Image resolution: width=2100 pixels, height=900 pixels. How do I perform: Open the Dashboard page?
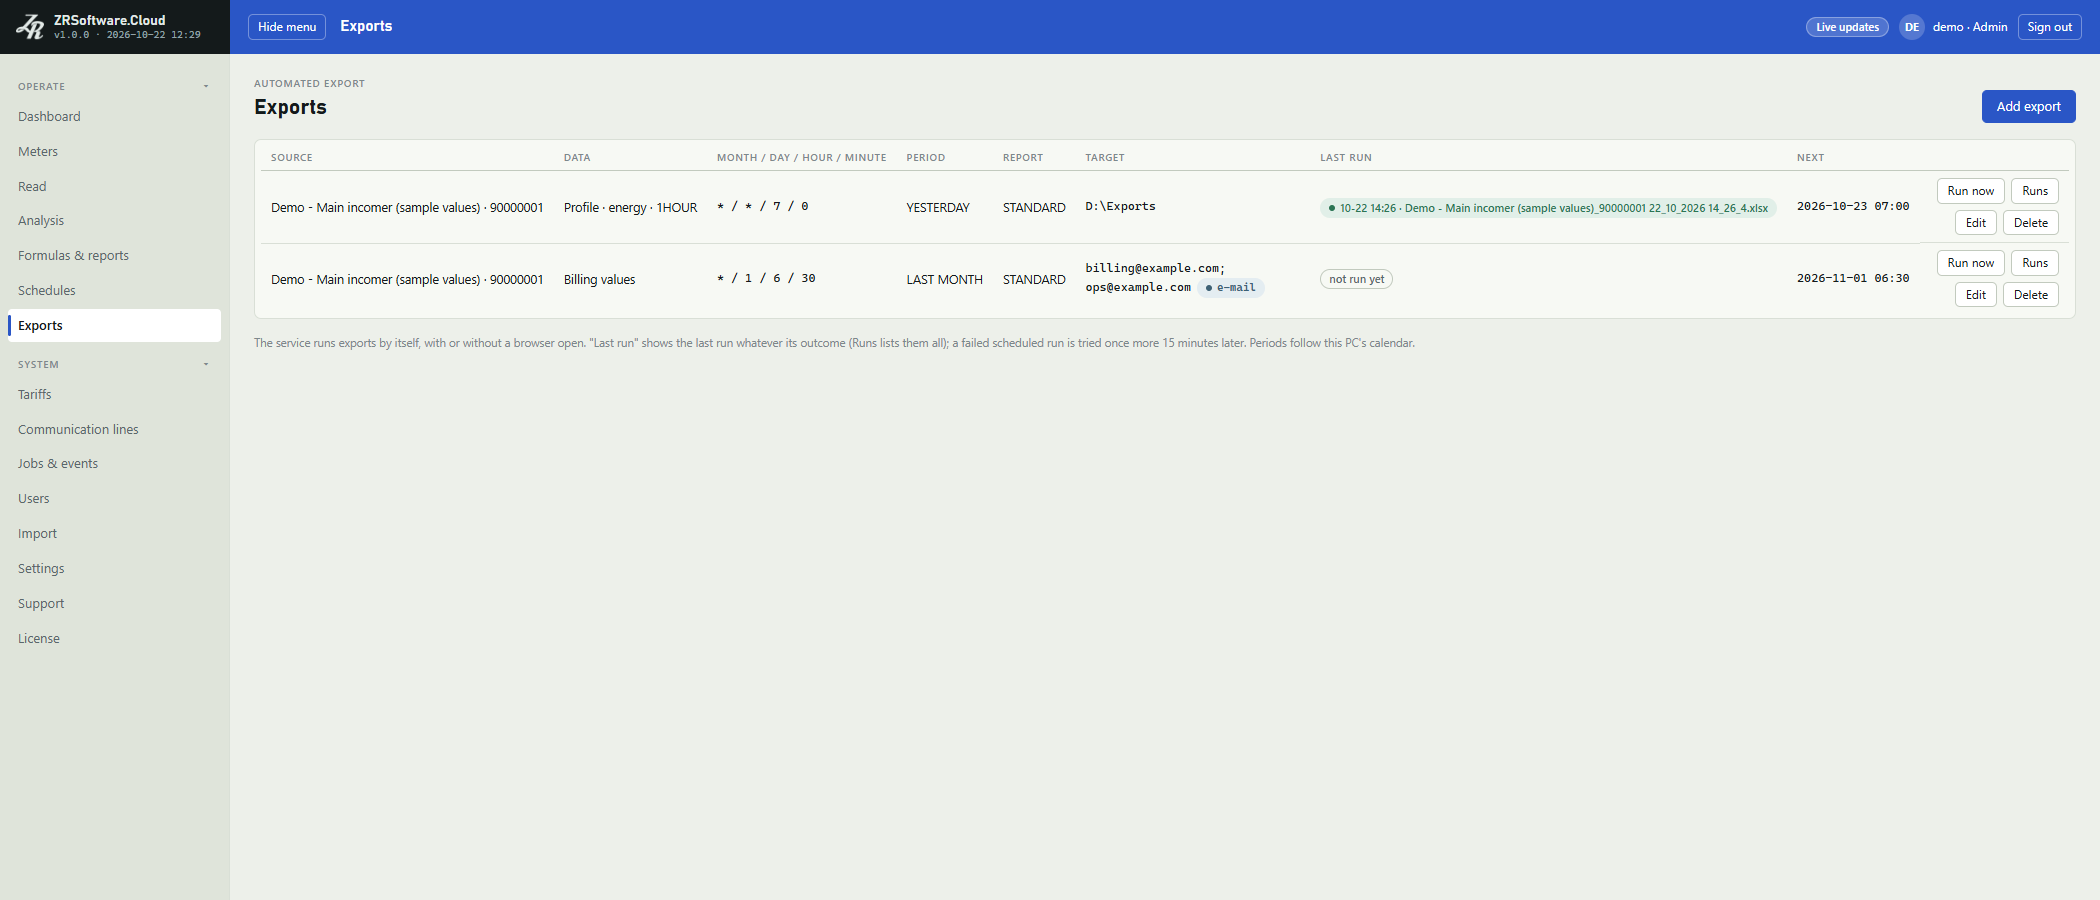114,117
